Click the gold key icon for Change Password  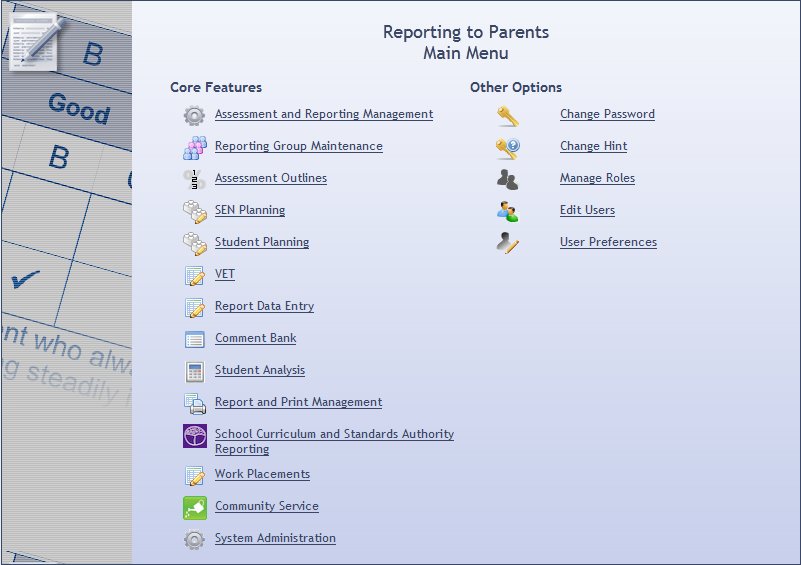click(508, 115)
